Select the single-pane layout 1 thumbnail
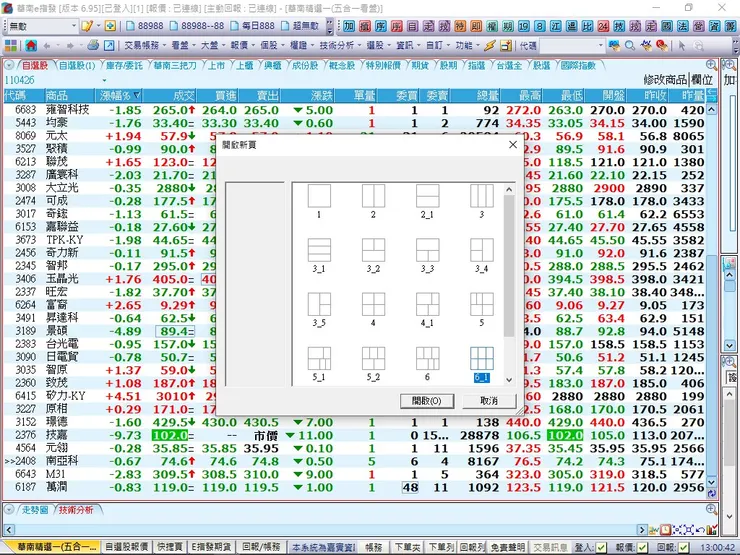The height and width of the screenshot is (555, 740). click(319, 196)
